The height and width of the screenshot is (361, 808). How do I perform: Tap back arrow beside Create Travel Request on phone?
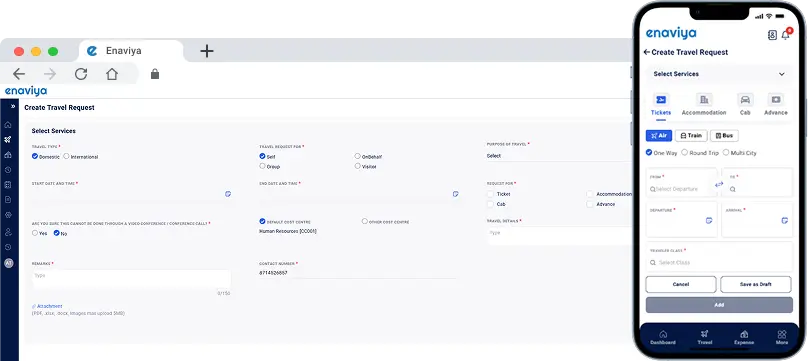pos(647,52)
